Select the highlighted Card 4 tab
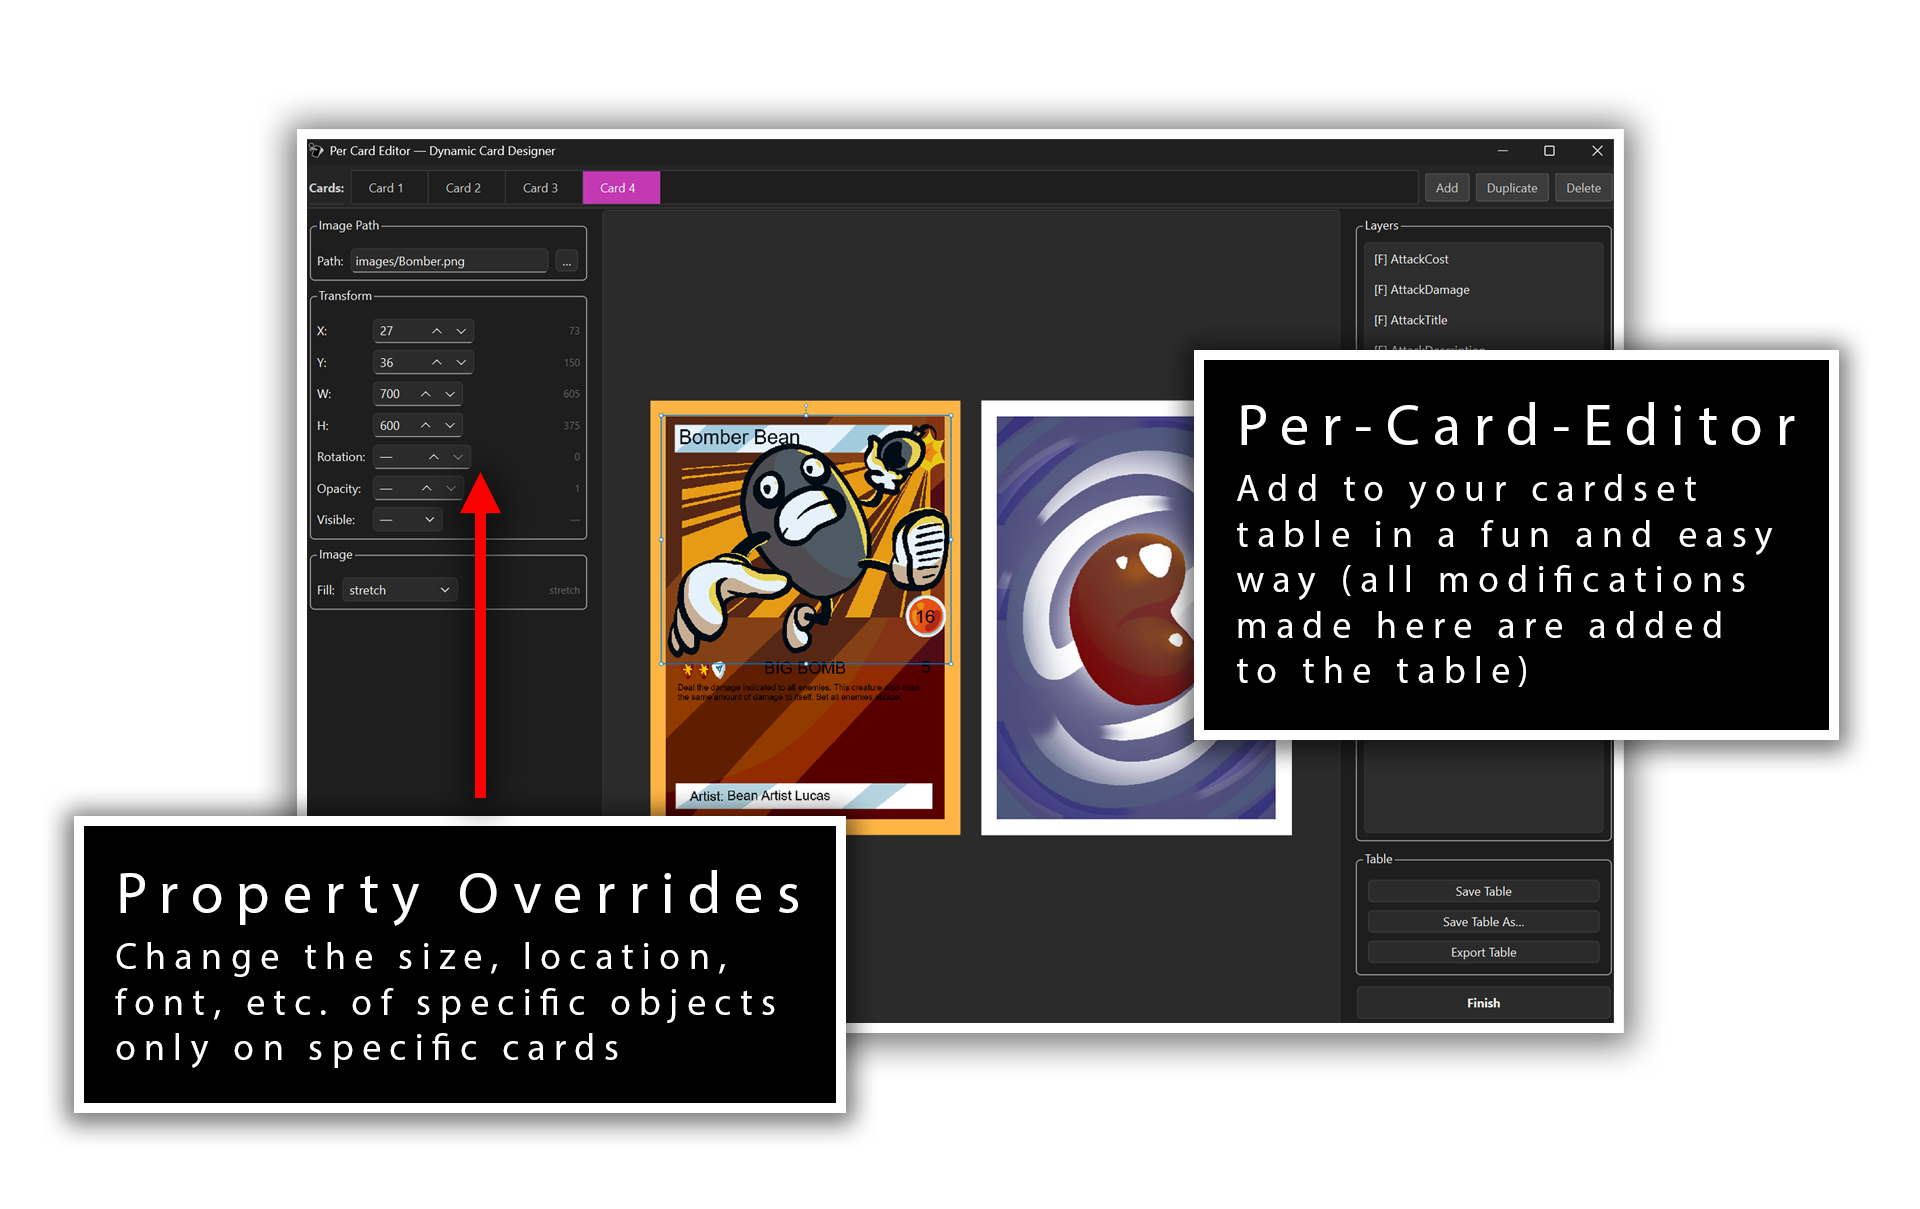 [x=620, y=188]
